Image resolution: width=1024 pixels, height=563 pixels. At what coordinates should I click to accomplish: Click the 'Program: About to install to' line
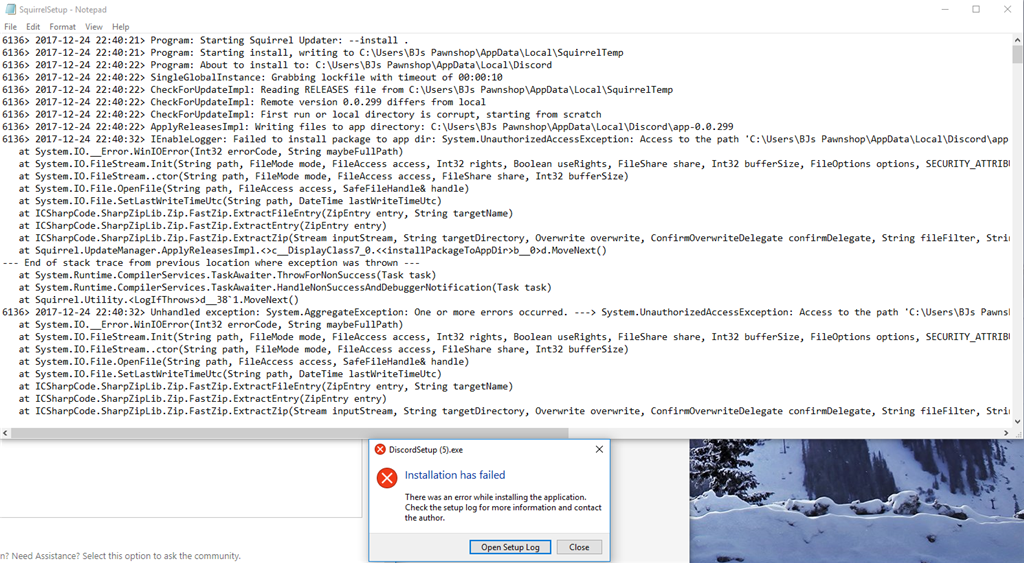click(277, 65)
